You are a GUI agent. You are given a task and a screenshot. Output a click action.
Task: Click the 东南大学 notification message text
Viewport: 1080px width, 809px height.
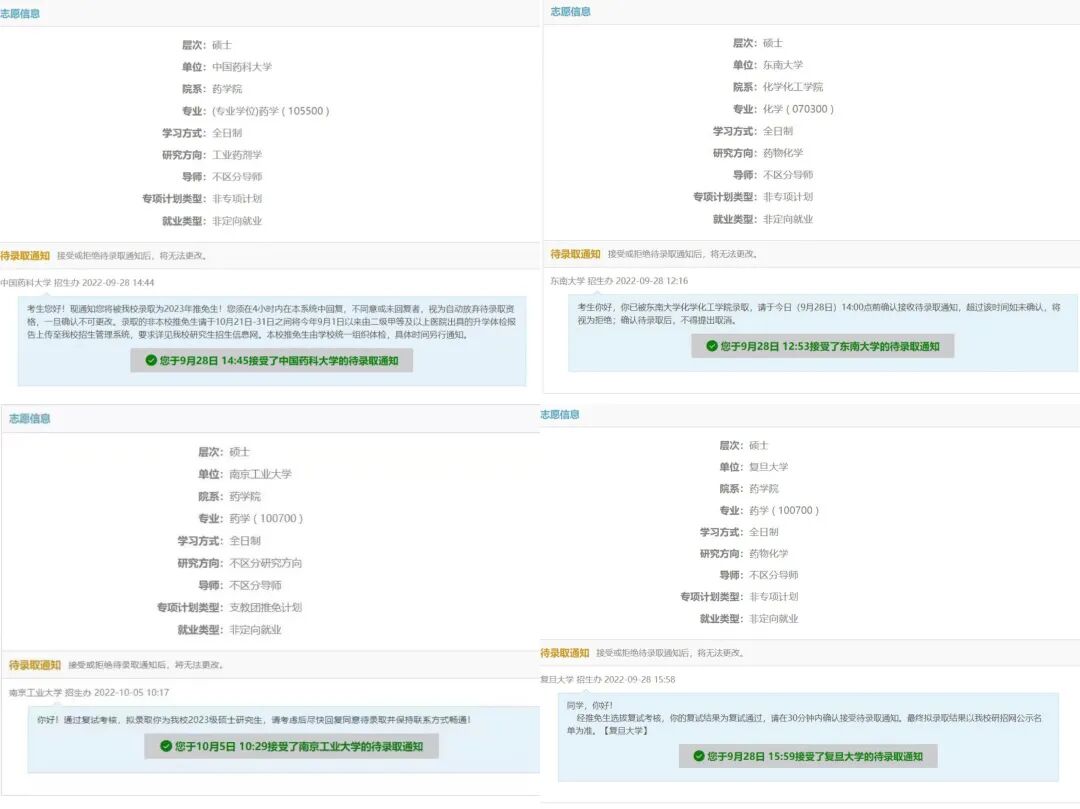819,313
